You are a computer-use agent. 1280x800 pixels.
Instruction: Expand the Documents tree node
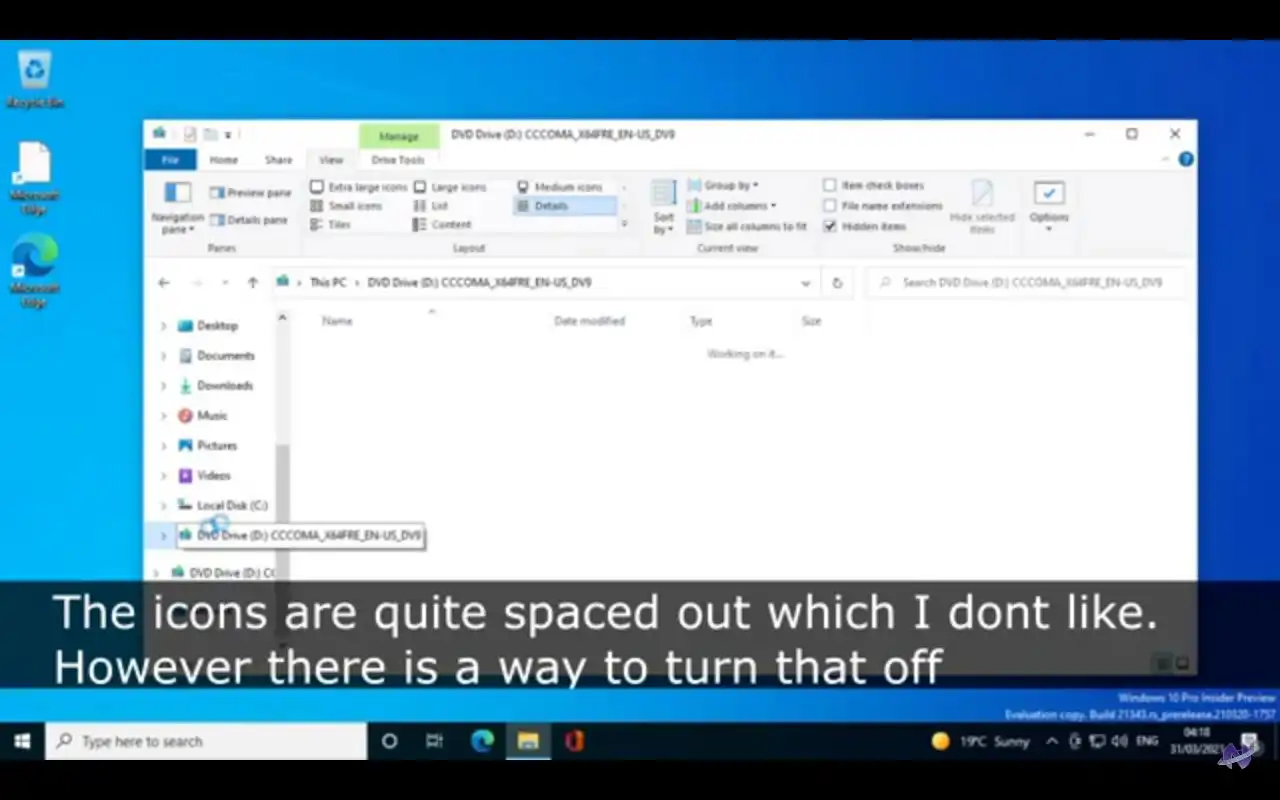(164, 356)
